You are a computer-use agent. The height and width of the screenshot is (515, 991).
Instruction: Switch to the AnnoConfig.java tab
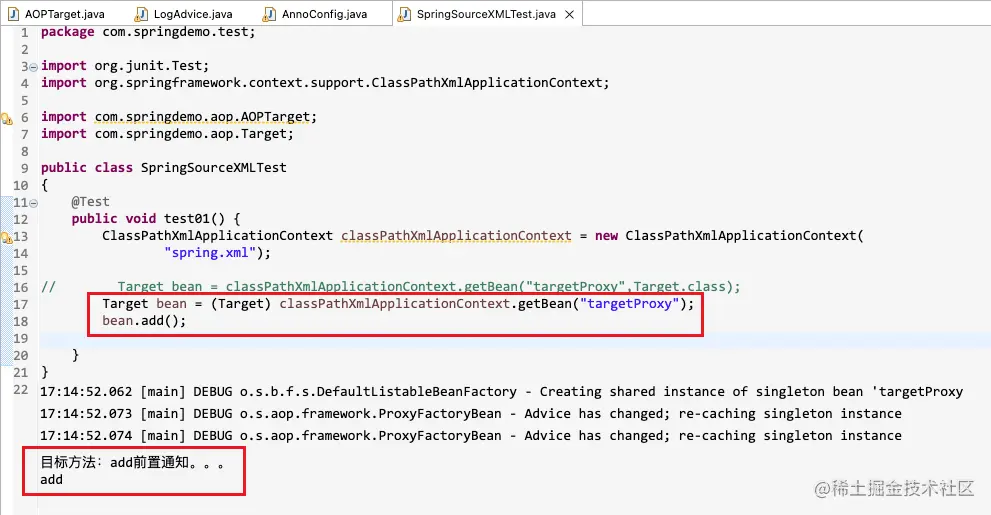[315, 13]
